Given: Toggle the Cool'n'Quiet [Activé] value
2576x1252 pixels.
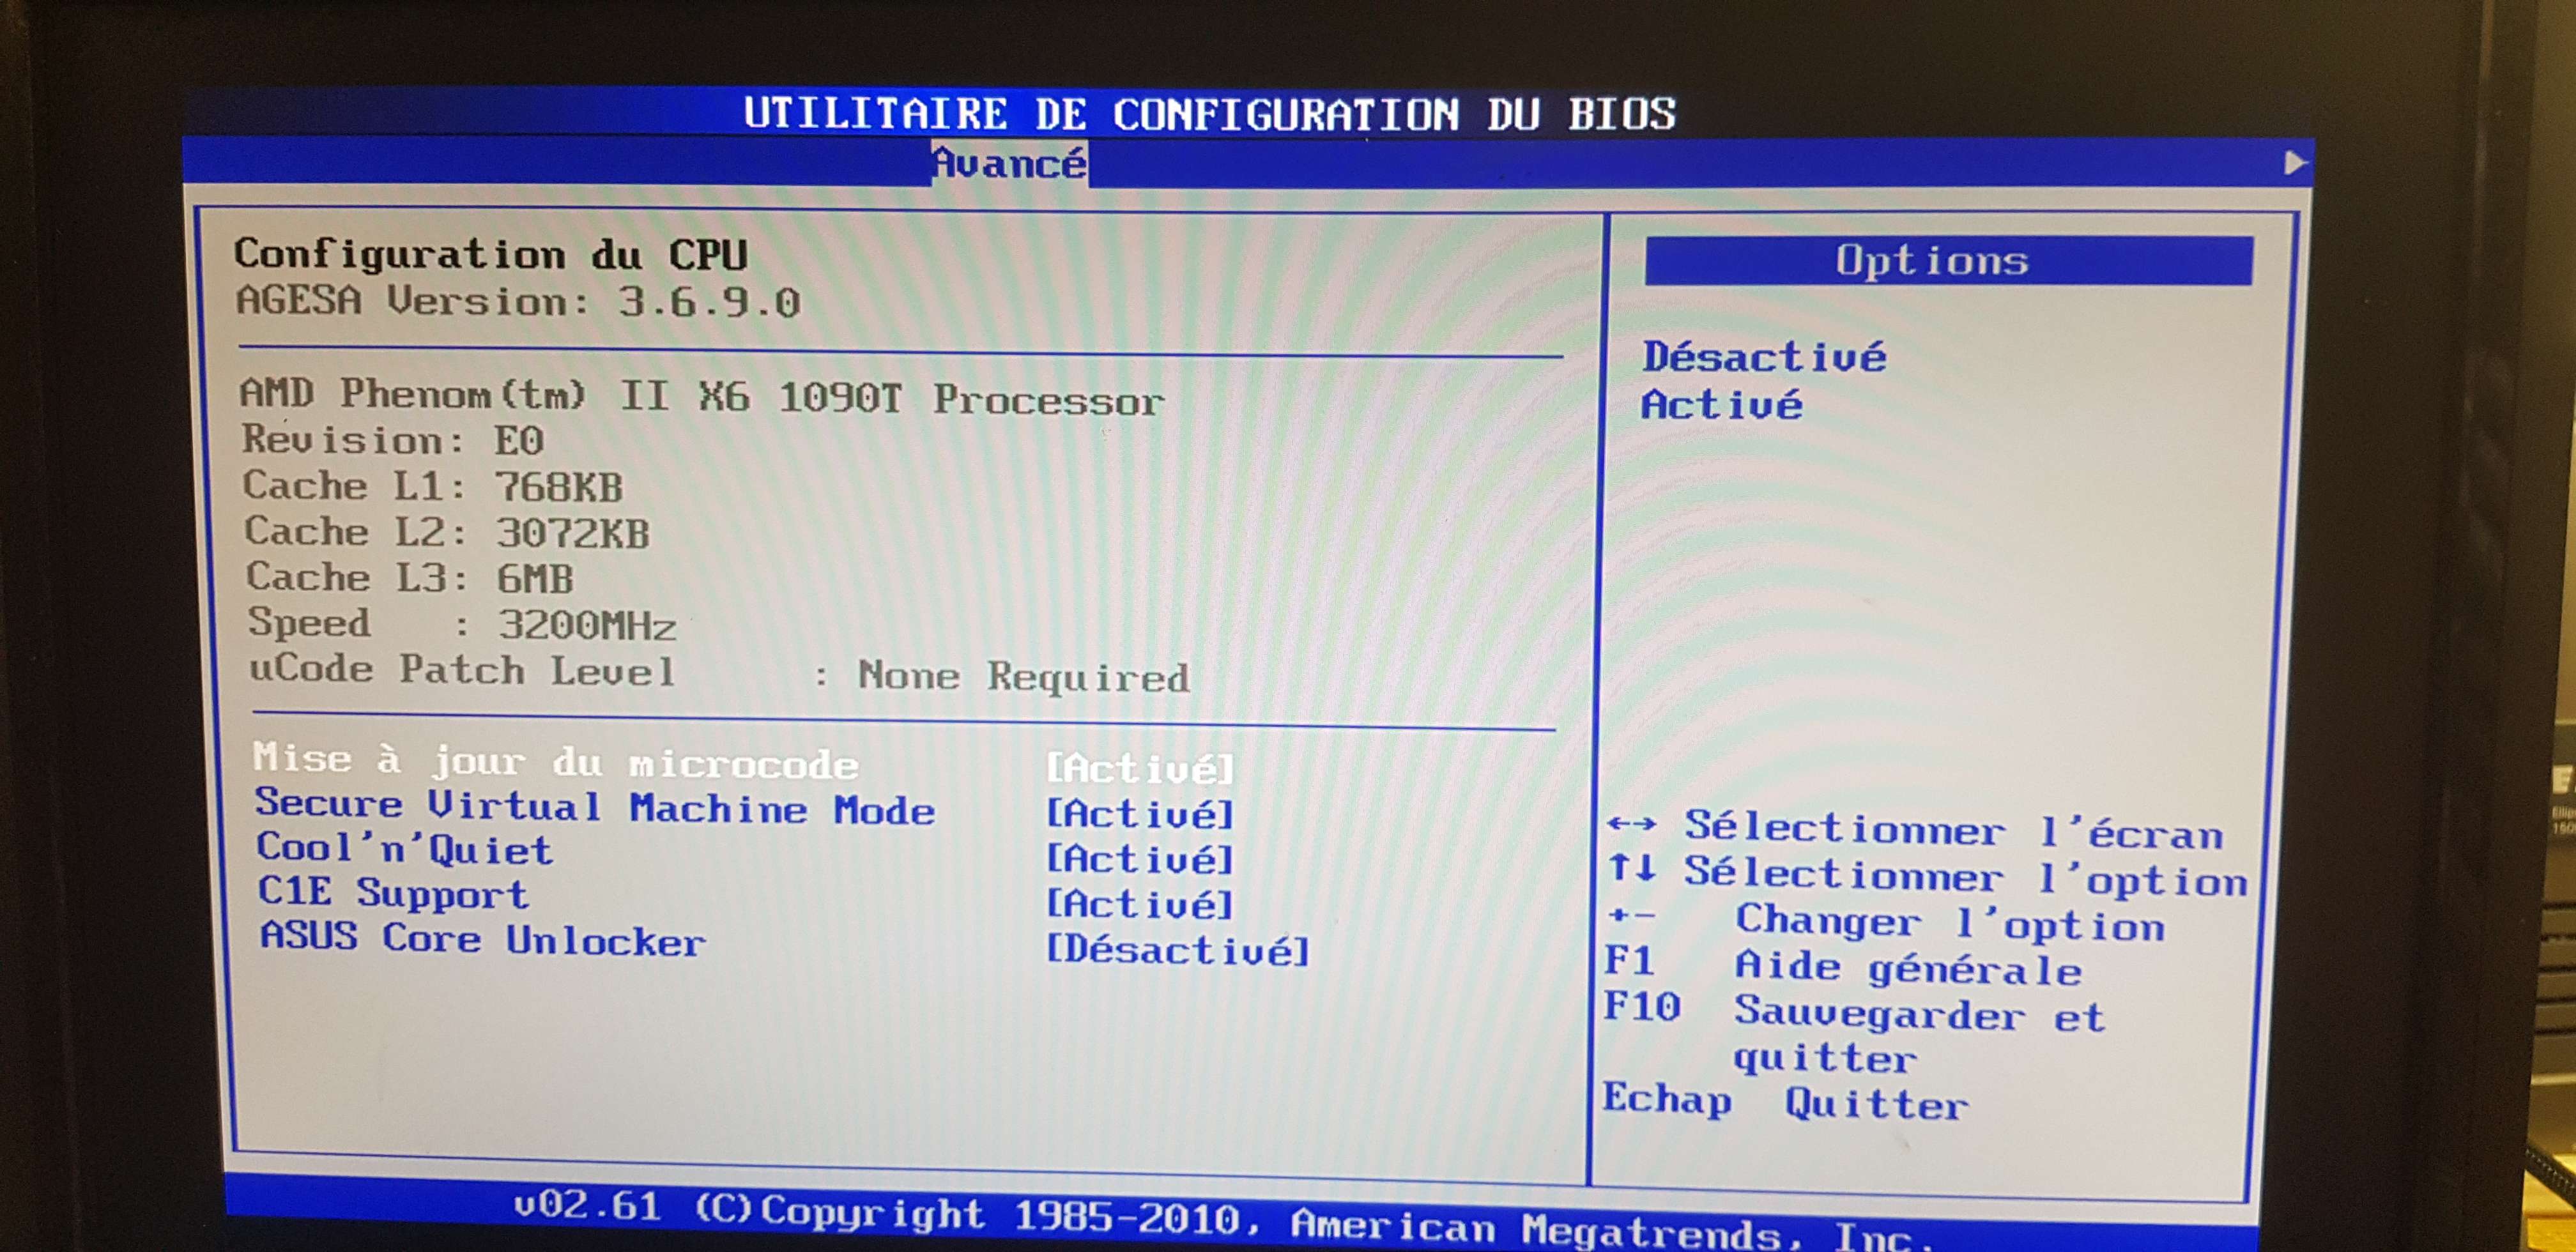Looking at the screenshot, I should tap(1140, 858).
